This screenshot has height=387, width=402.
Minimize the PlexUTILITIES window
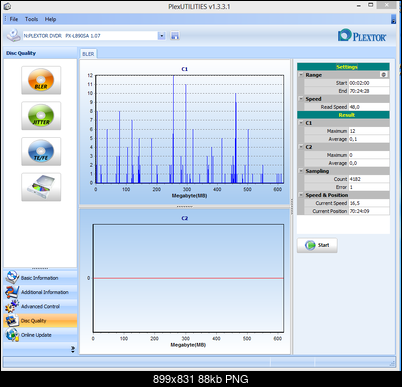[359, 6]
